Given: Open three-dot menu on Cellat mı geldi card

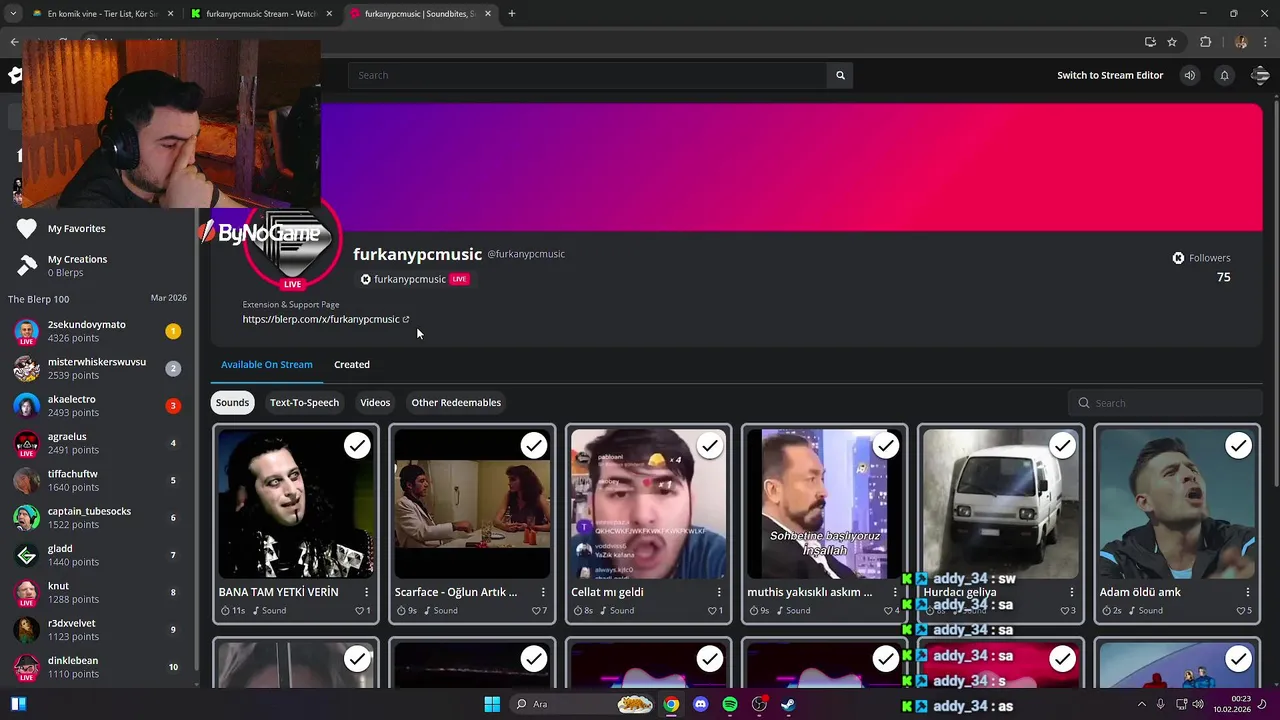Looking at the screenshot, I should (x=719, y=592).
